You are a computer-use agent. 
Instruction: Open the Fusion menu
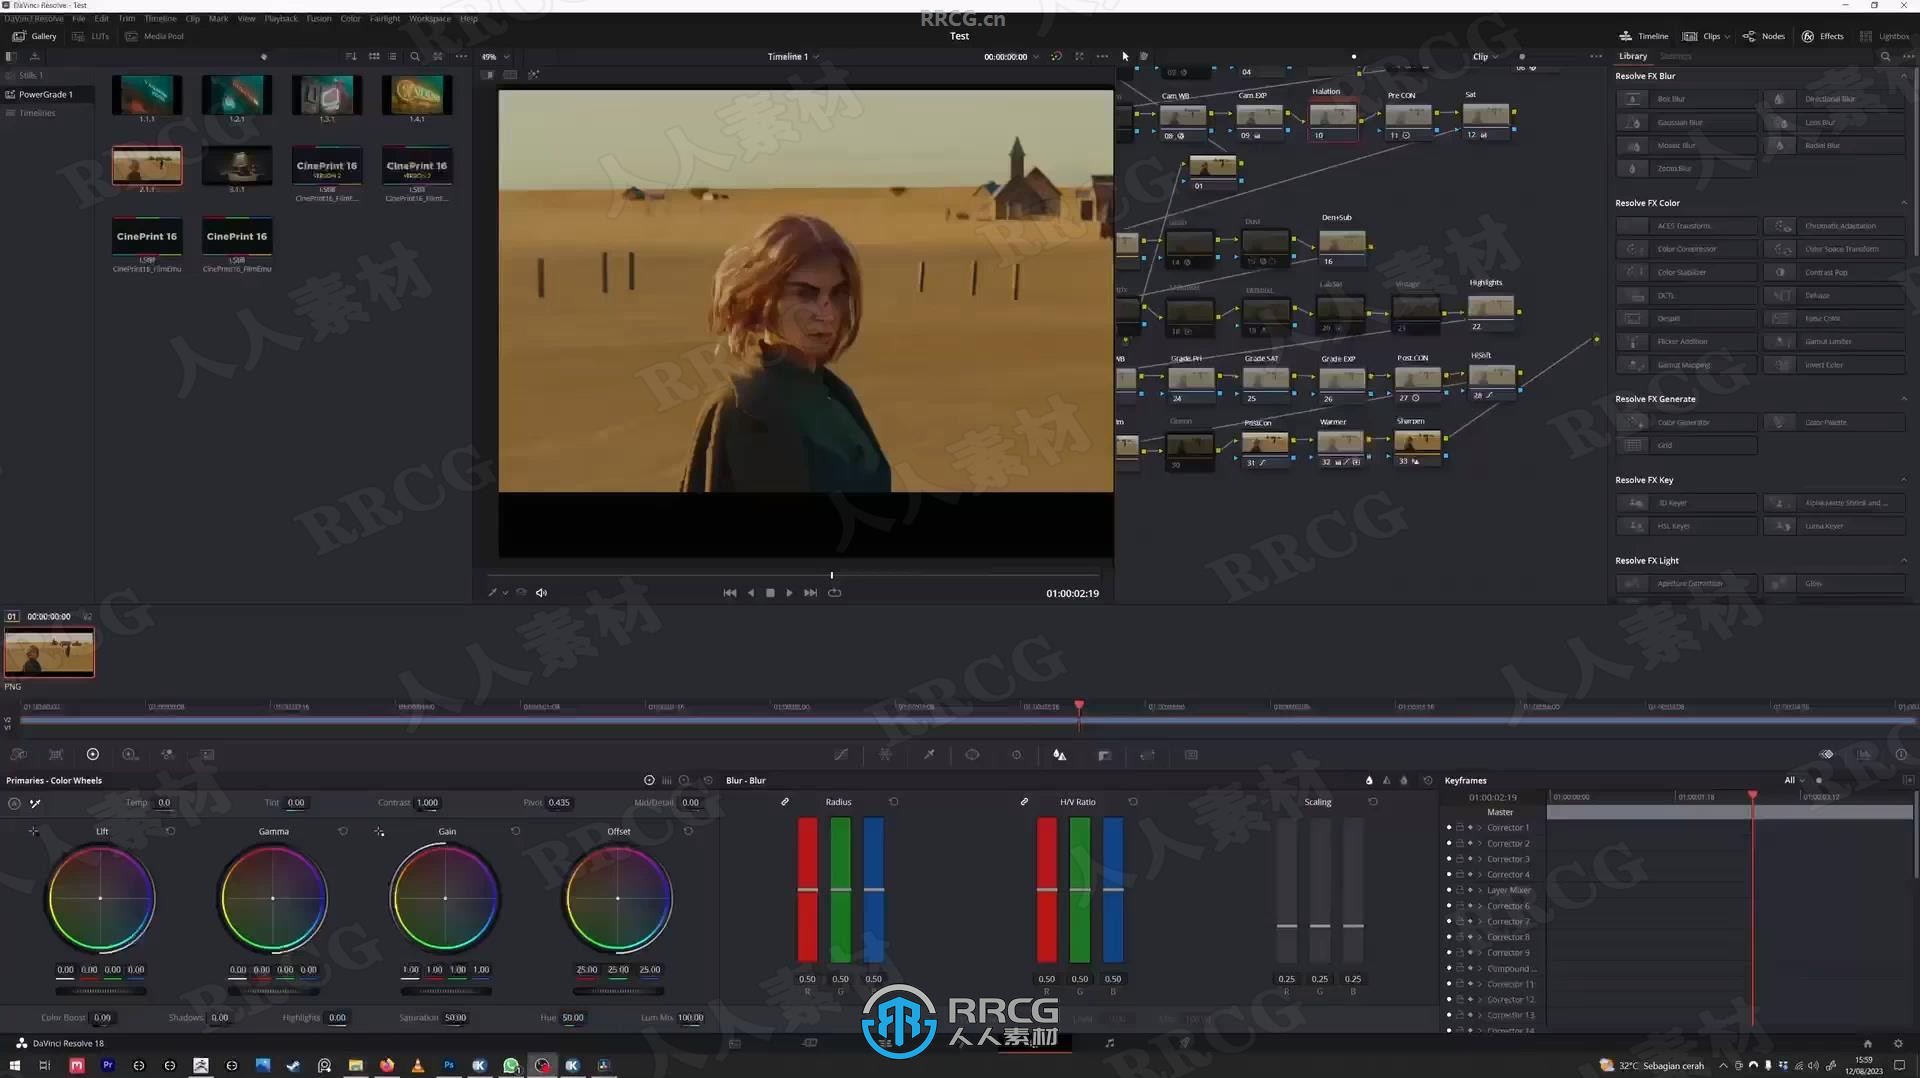pos(319,19)
